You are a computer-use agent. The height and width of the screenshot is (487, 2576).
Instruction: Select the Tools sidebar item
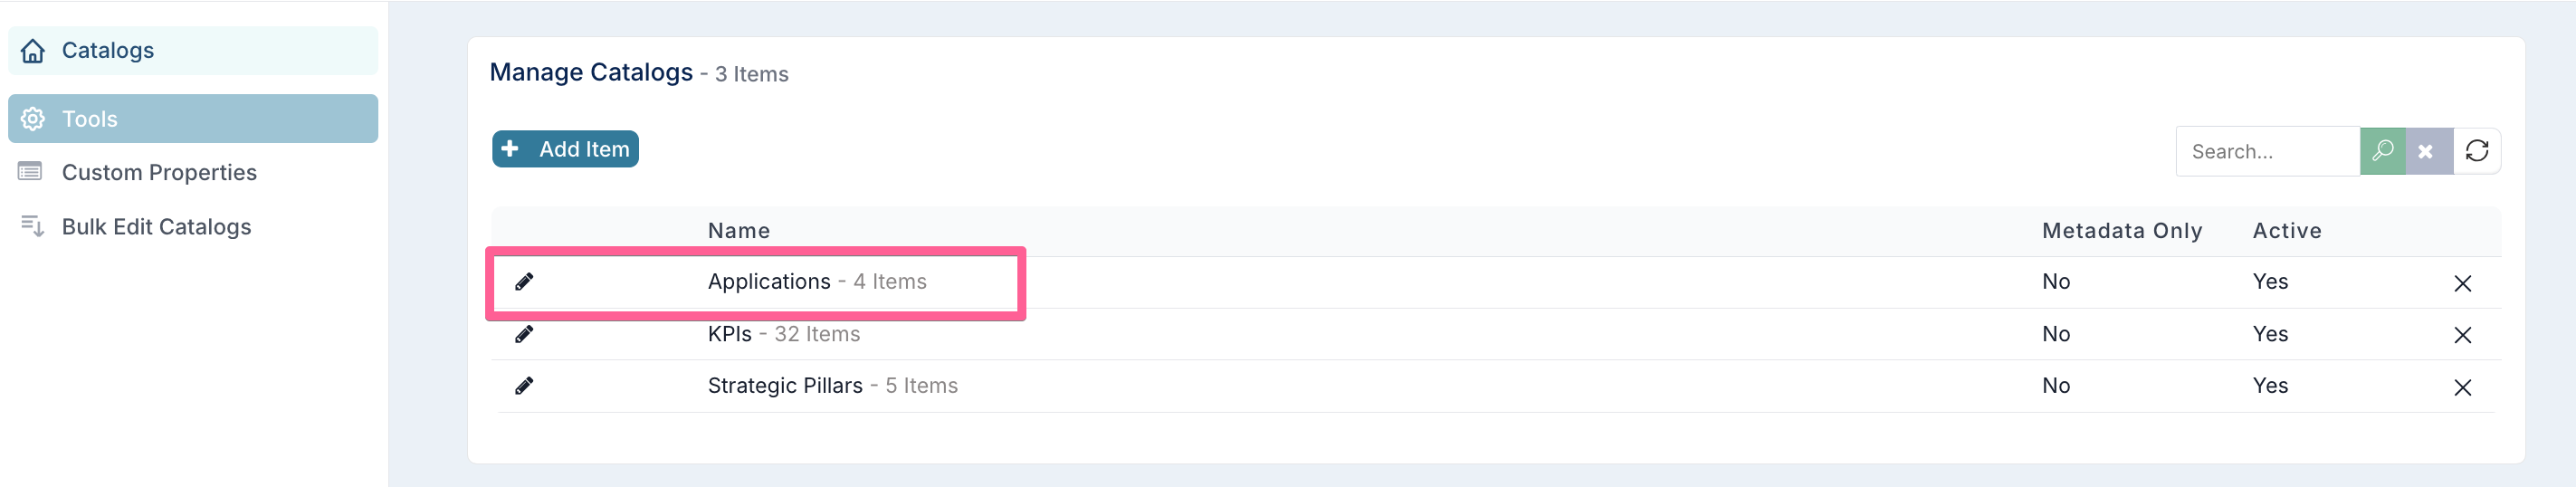point(193,119)
